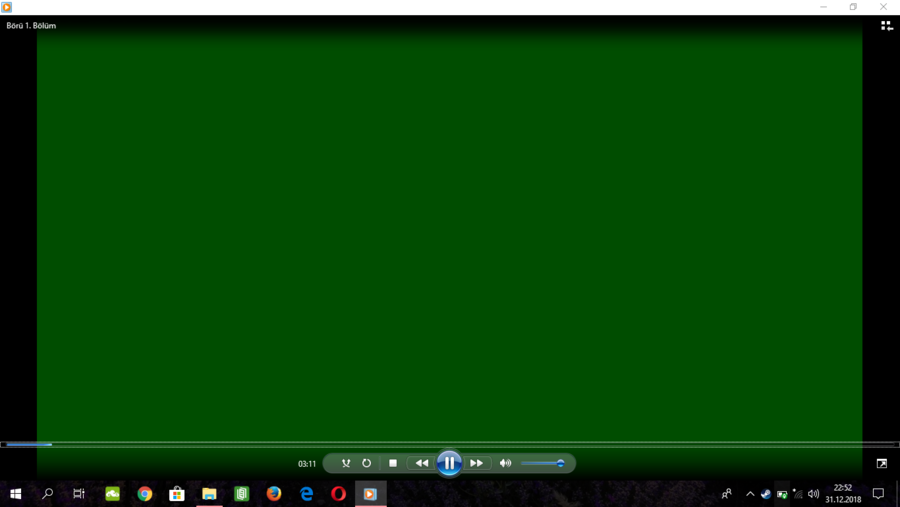
Task: Open the system volume tray icon
Action: click(813, 494)
